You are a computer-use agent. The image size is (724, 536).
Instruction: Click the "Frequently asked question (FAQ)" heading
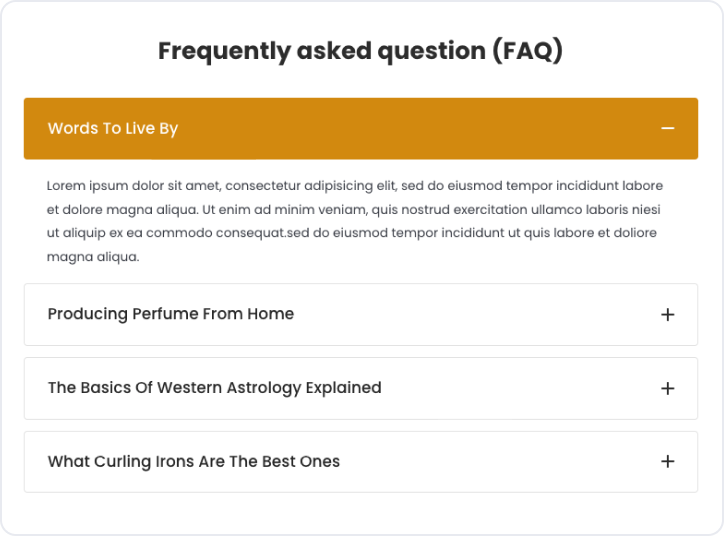point(360,51)
